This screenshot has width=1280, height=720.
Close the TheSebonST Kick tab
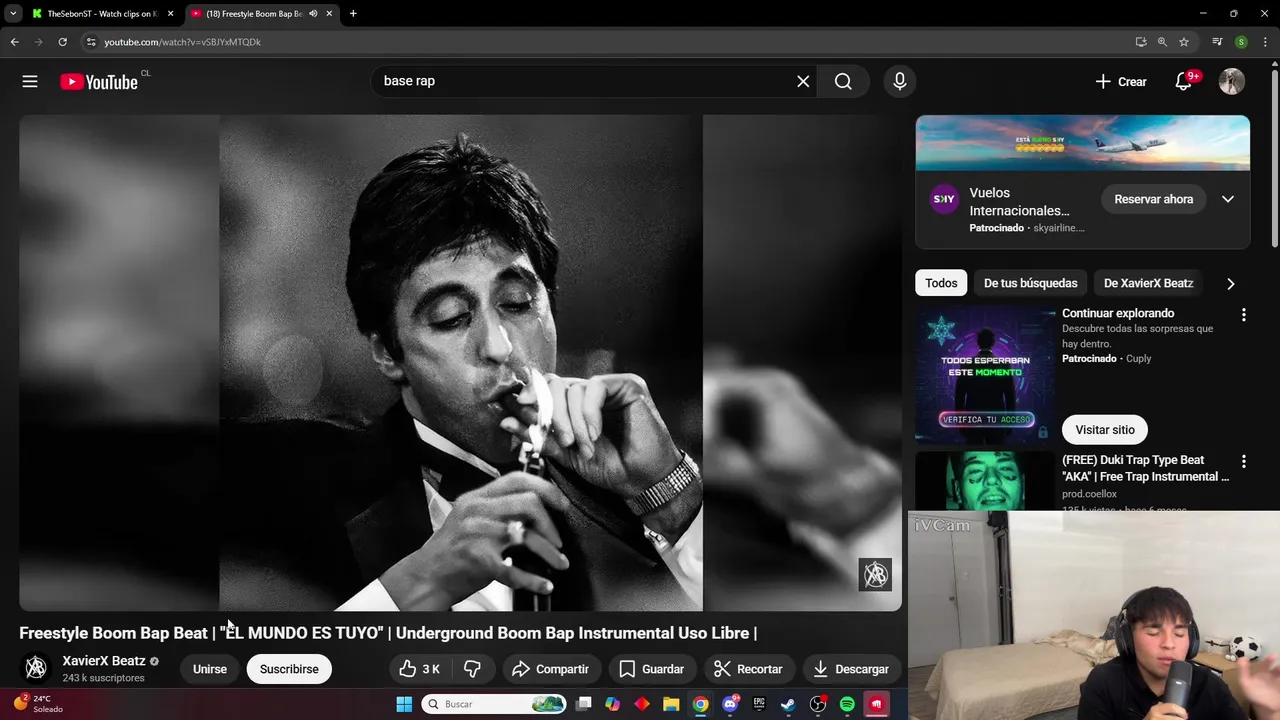click(x=170, y=14)
